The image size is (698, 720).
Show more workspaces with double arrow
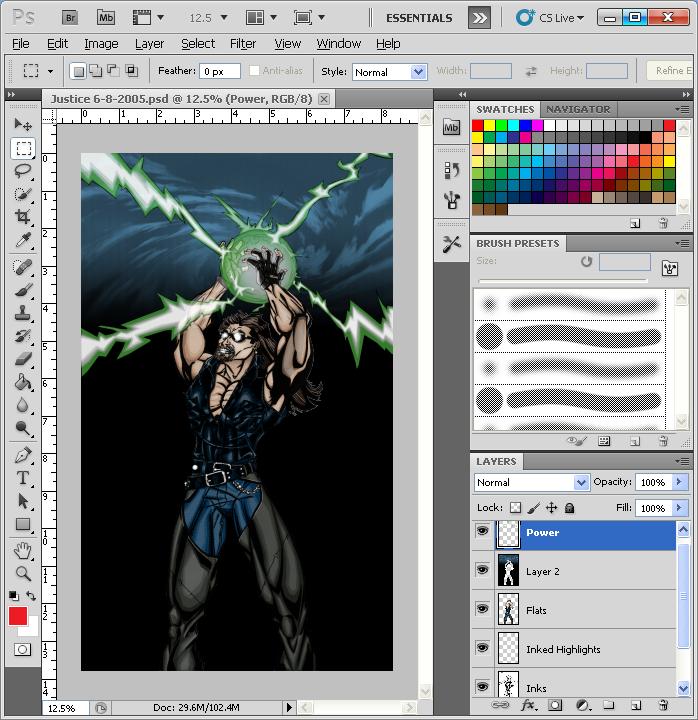point(479,18)
